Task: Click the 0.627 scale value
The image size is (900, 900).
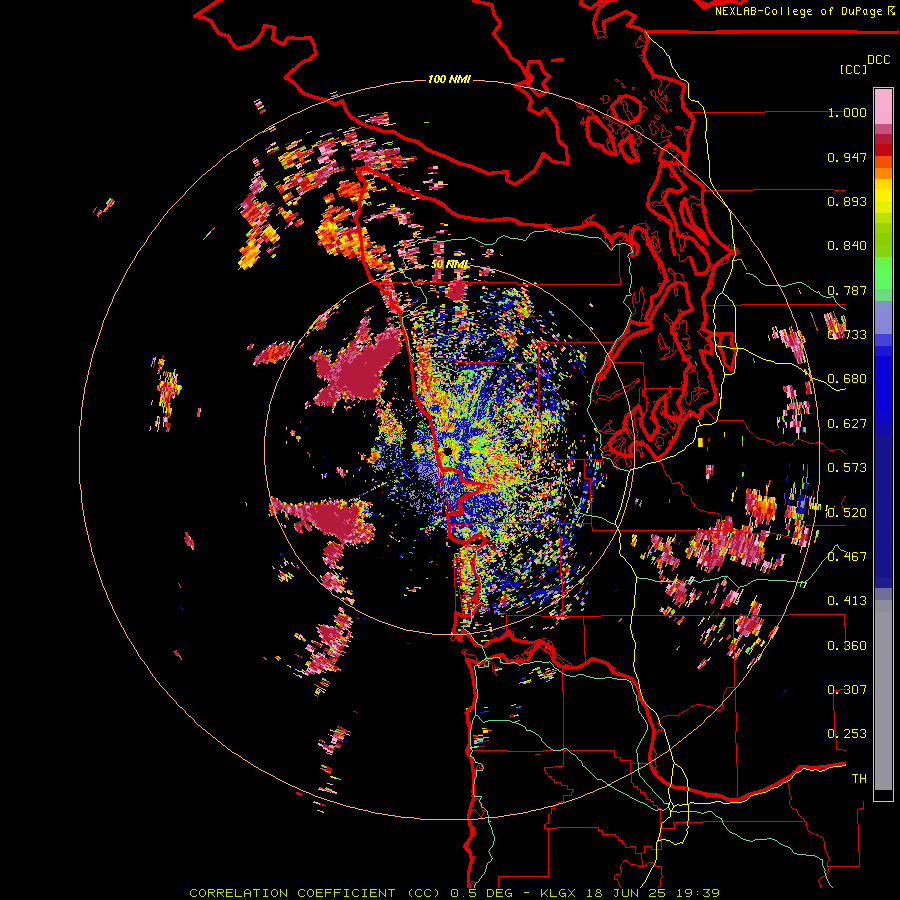Action: (847, 424)
